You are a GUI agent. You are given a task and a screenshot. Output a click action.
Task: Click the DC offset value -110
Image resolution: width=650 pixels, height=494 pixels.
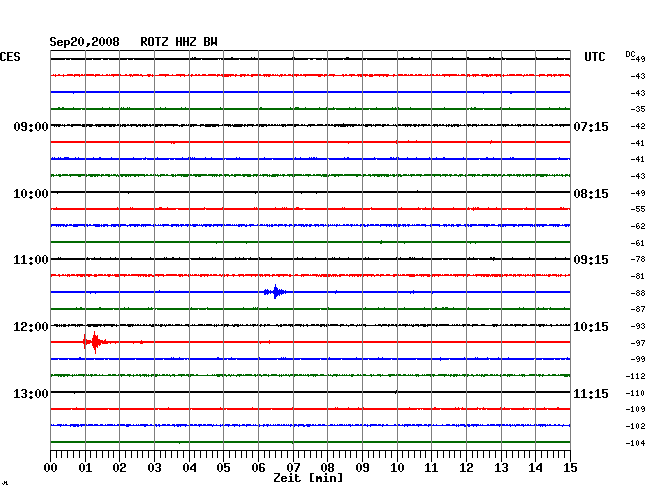coord(635,393)
